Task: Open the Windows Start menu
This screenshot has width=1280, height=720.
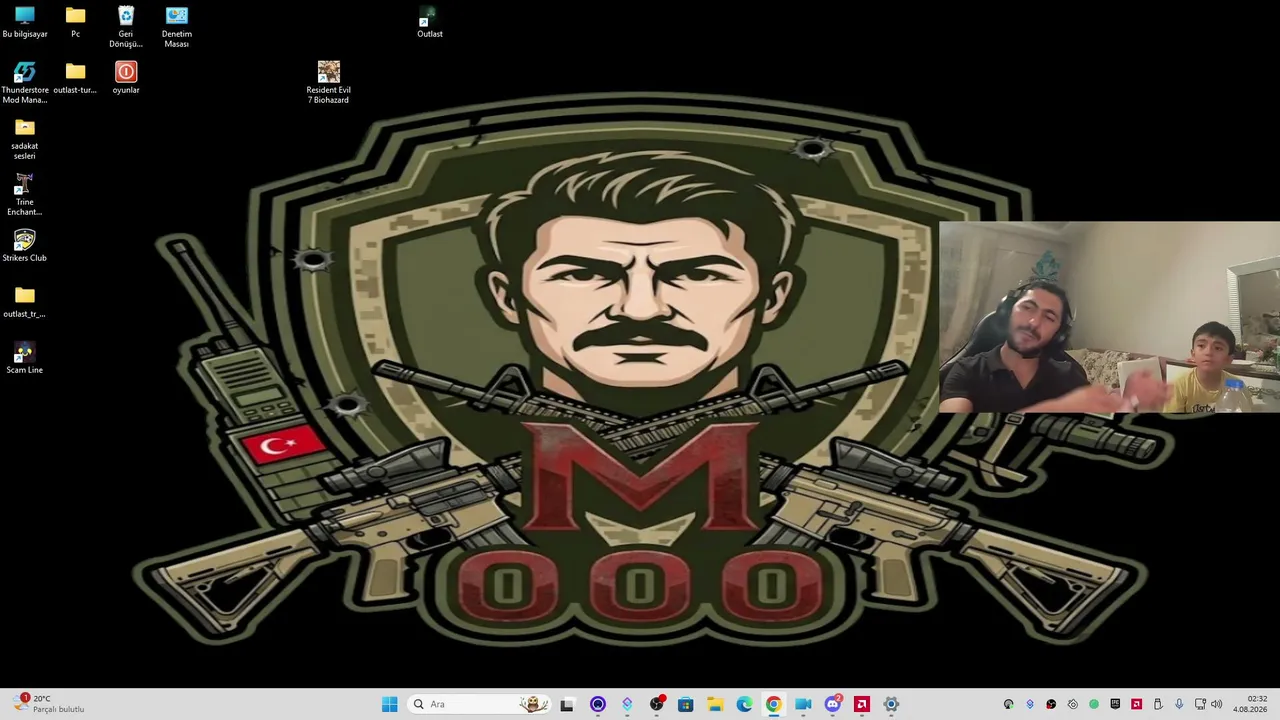Action: [389, 704]
